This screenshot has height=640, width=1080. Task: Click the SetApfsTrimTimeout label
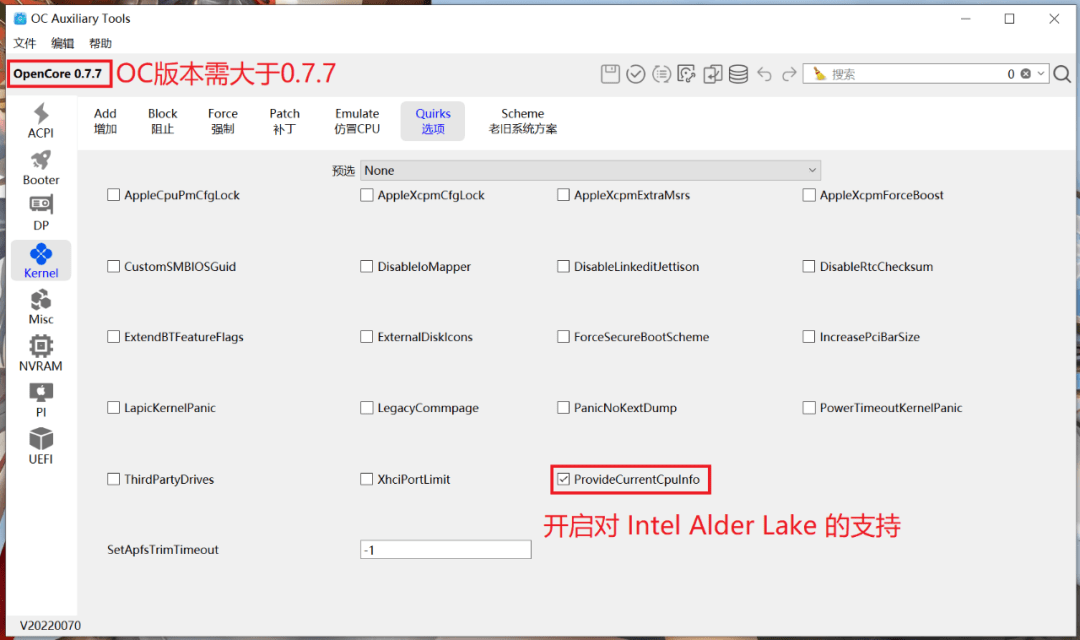(163, 550)
